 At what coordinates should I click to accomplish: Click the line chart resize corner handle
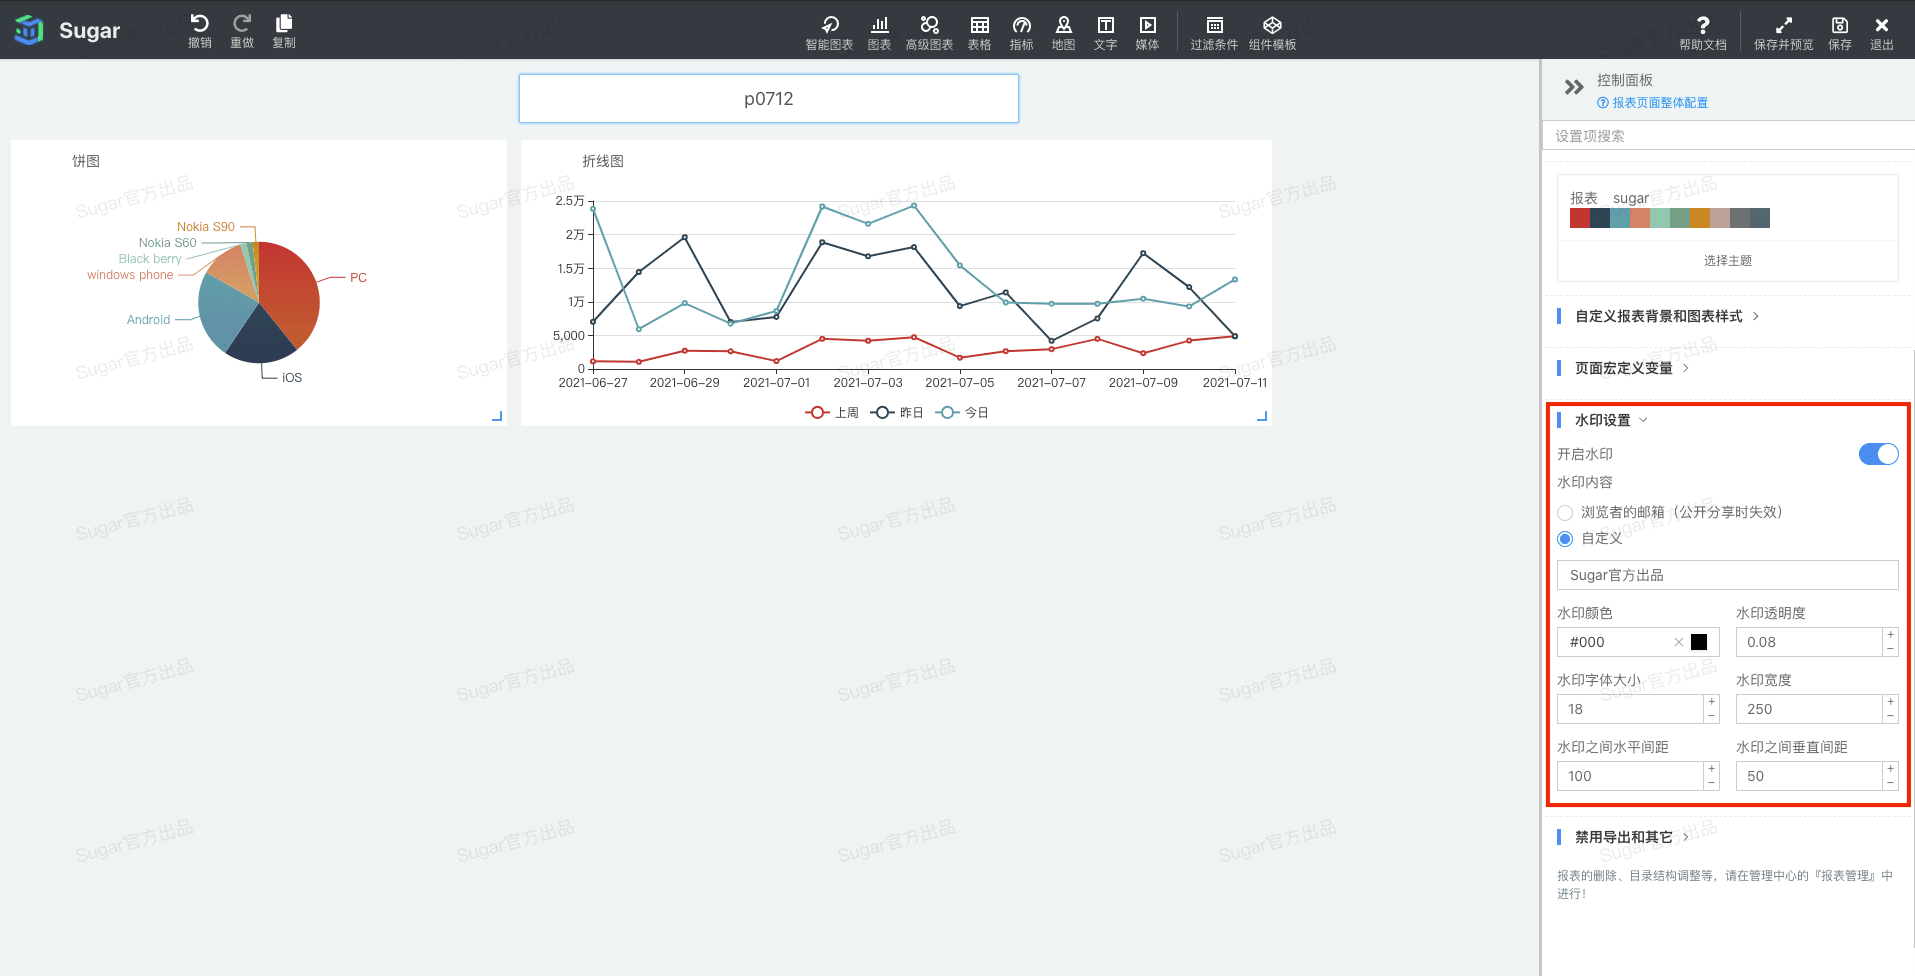(x=1262, y=416)
